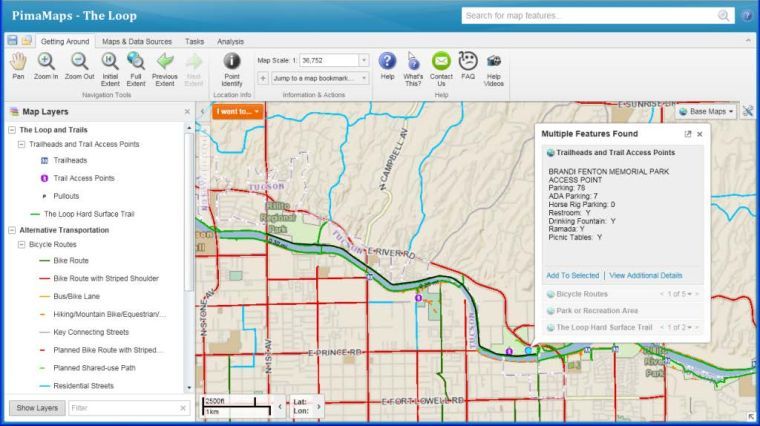The height and width of the screenshot is (426, 760).
Task: Open the Map Scale dropdown
Action: pyautogui.click(x=363, y=60)
